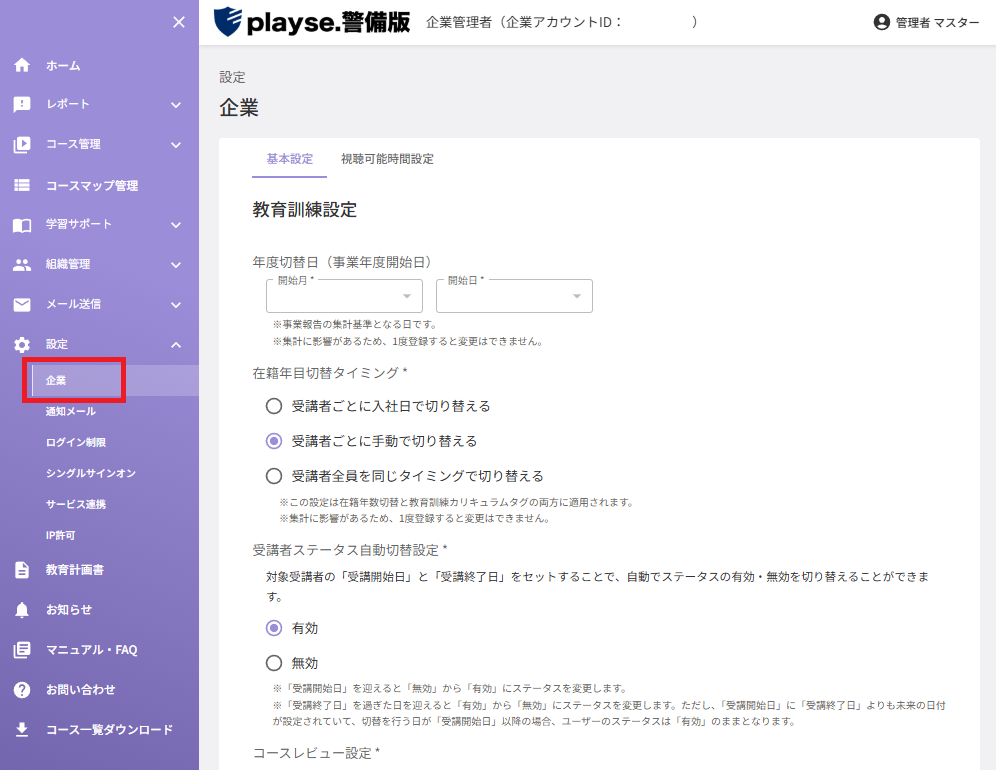Image resolution: width=996 pixels, height=770 pixels.
Task: Click the Settings gear icon
Action: click(22, 344)
